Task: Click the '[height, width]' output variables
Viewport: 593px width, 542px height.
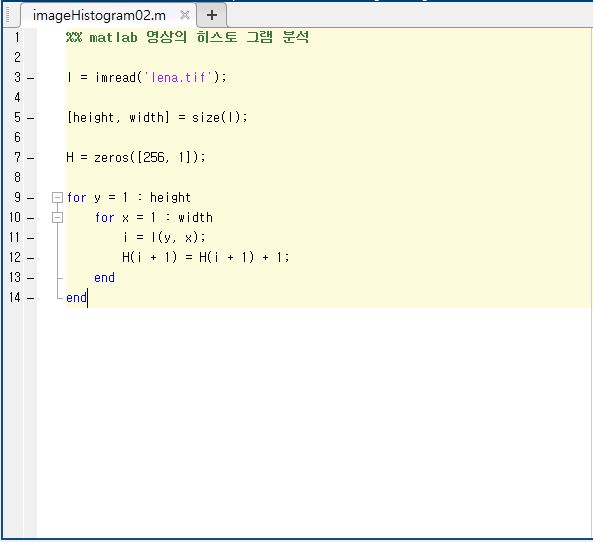Action: [x=118, y=117]
